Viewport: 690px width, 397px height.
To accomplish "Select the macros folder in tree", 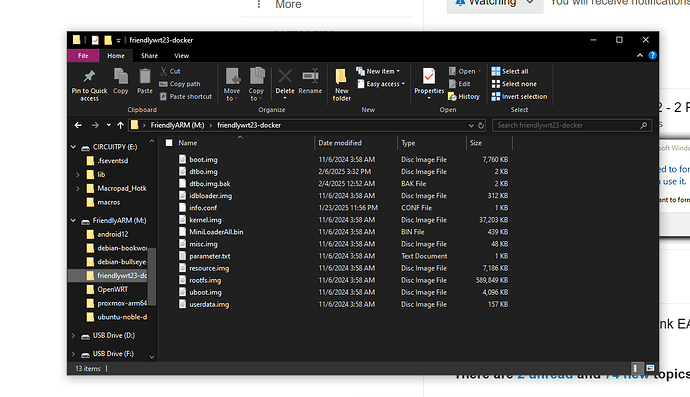I will coord(103,202).
